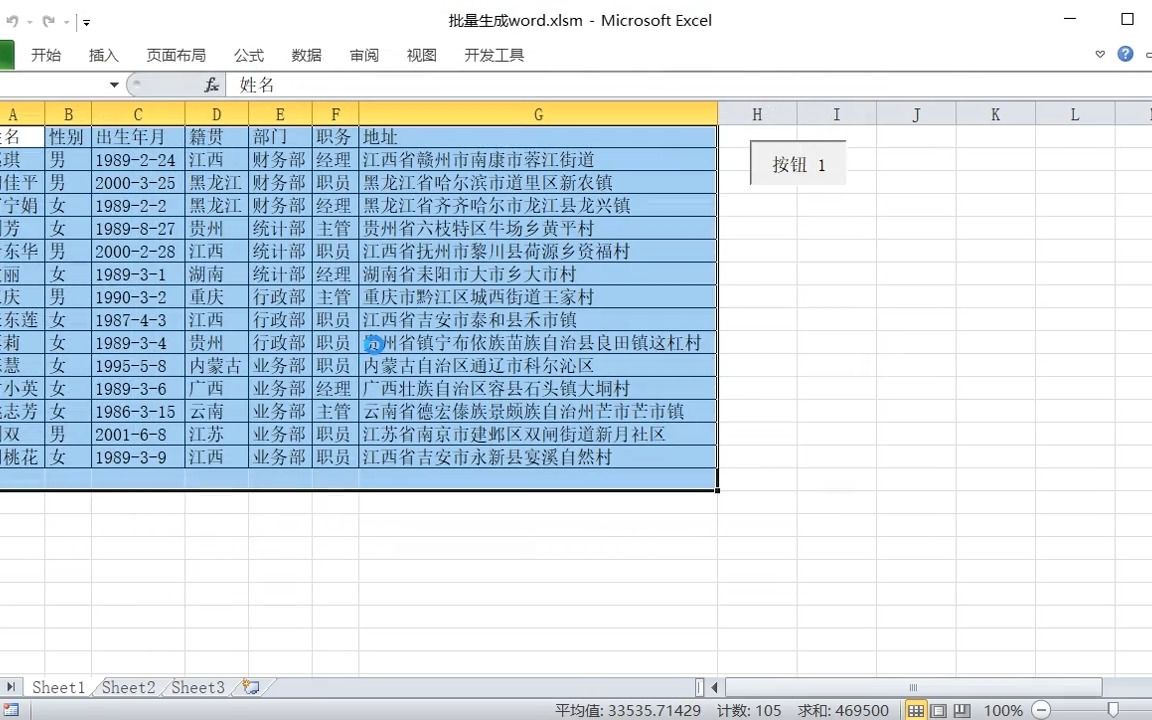Select column H header
This screenshot has height=720, width=1152.
756,113
